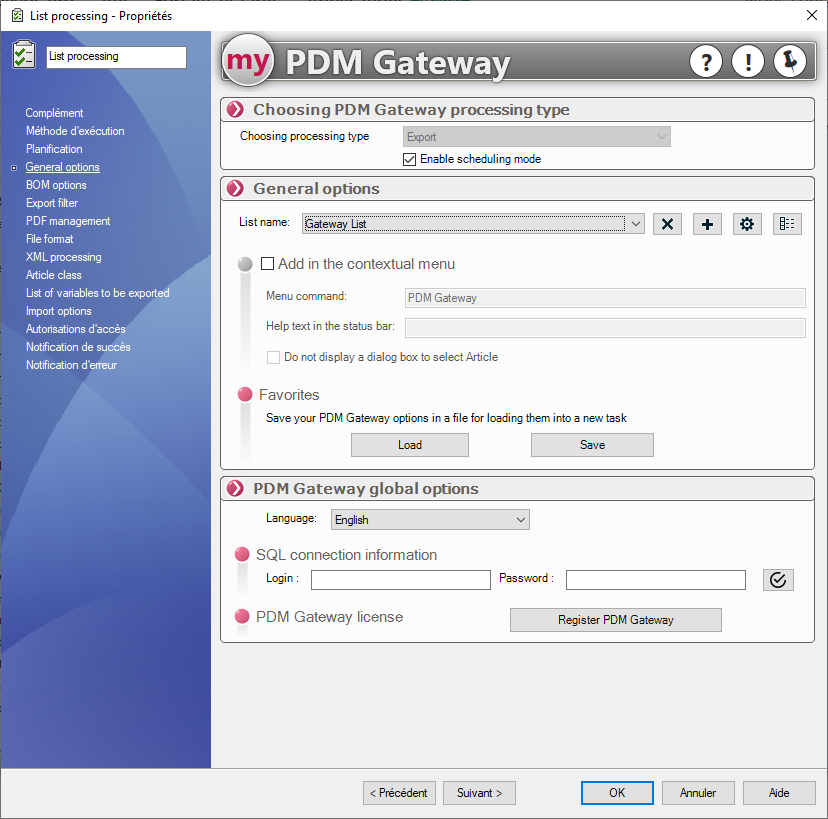Expand the General options tree node
828x819 pixels.
click(x=14, y=168)
